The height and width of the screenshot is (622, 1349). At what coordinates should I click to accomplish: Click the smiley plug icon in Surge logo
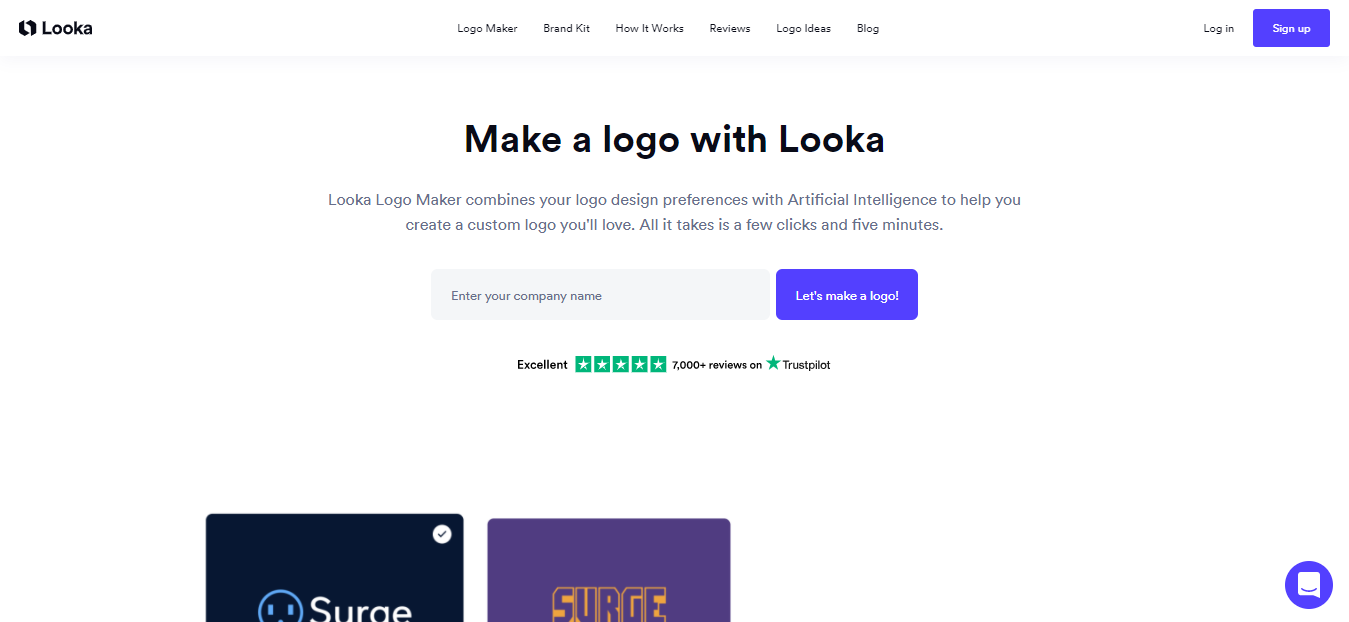pos(279,607)
